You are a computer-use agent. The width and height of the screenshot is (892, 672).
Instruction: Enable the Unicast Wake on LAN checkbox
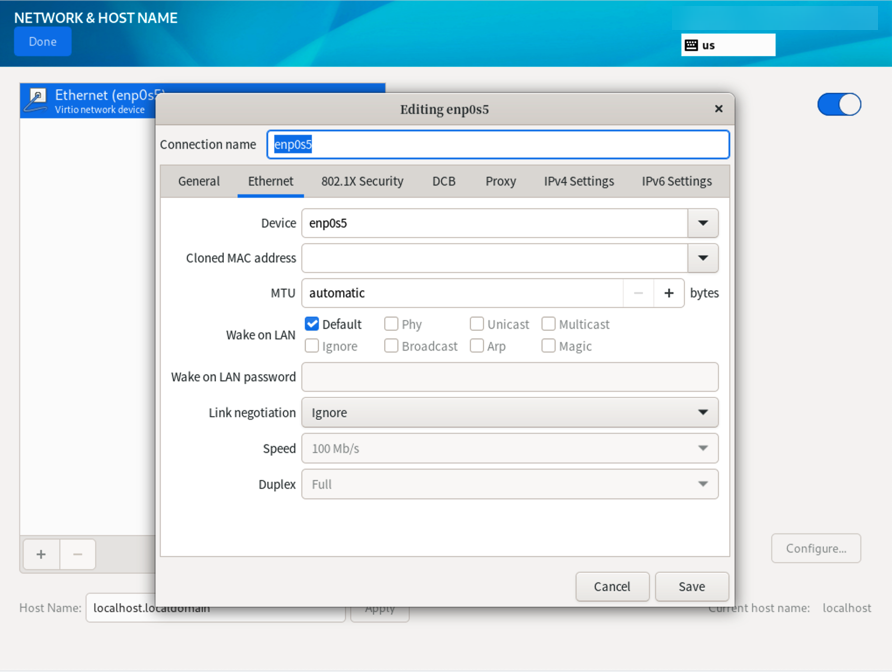[477, 324]
